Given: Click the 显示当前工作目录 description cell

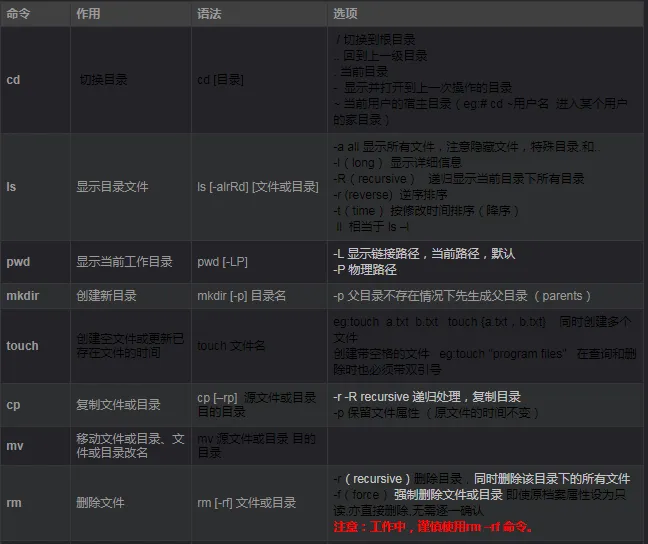Looking at the screenshot, I should (131, 262).
